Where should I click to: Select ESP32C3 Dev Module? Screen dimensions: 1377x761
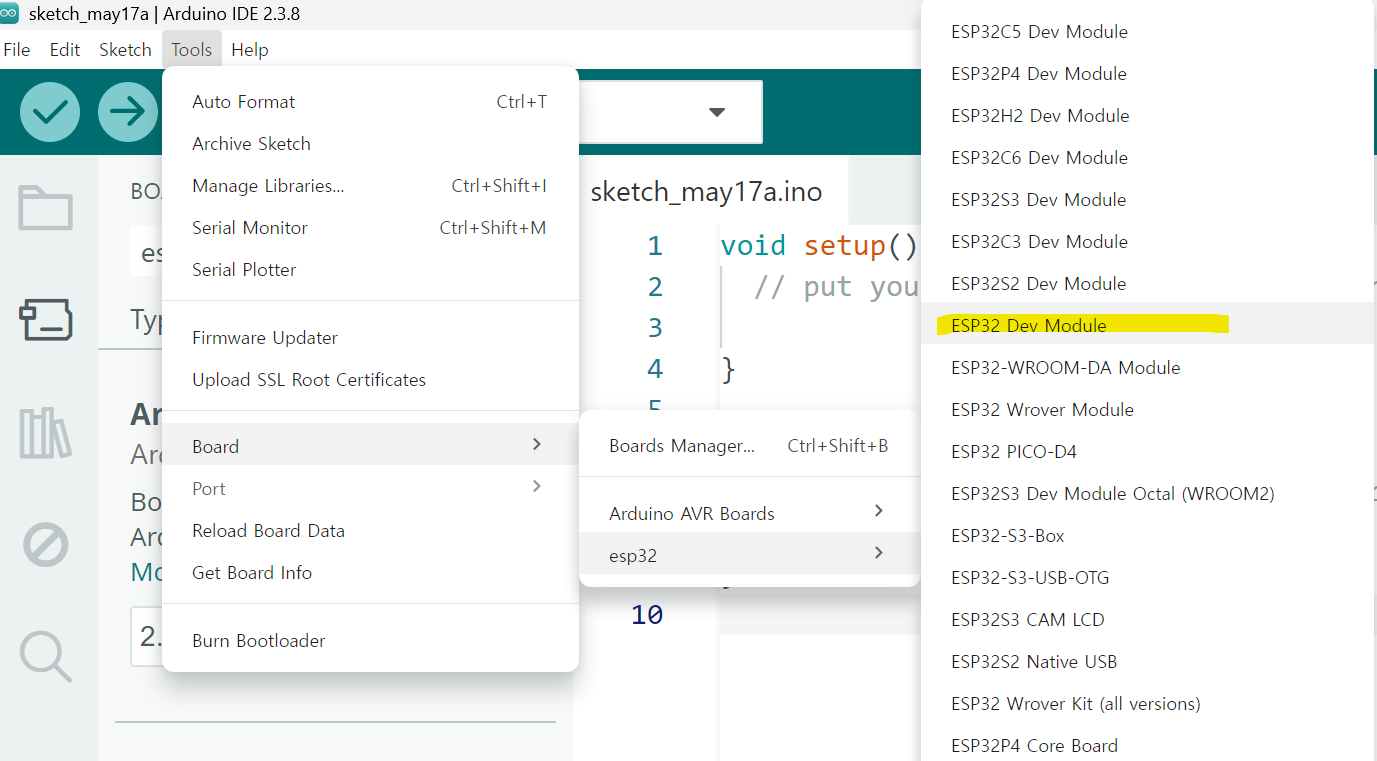click(1148, 242)
